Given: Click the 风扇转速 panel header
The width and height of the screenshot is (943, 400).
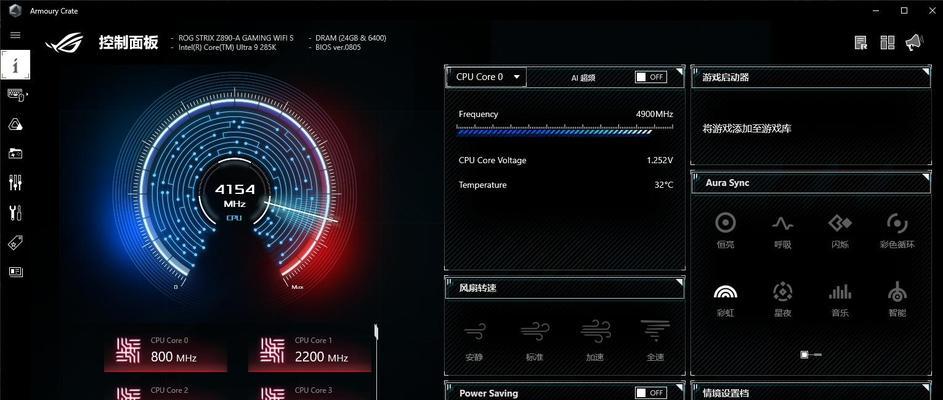Looking at the screenshot, I should (565, 288).
